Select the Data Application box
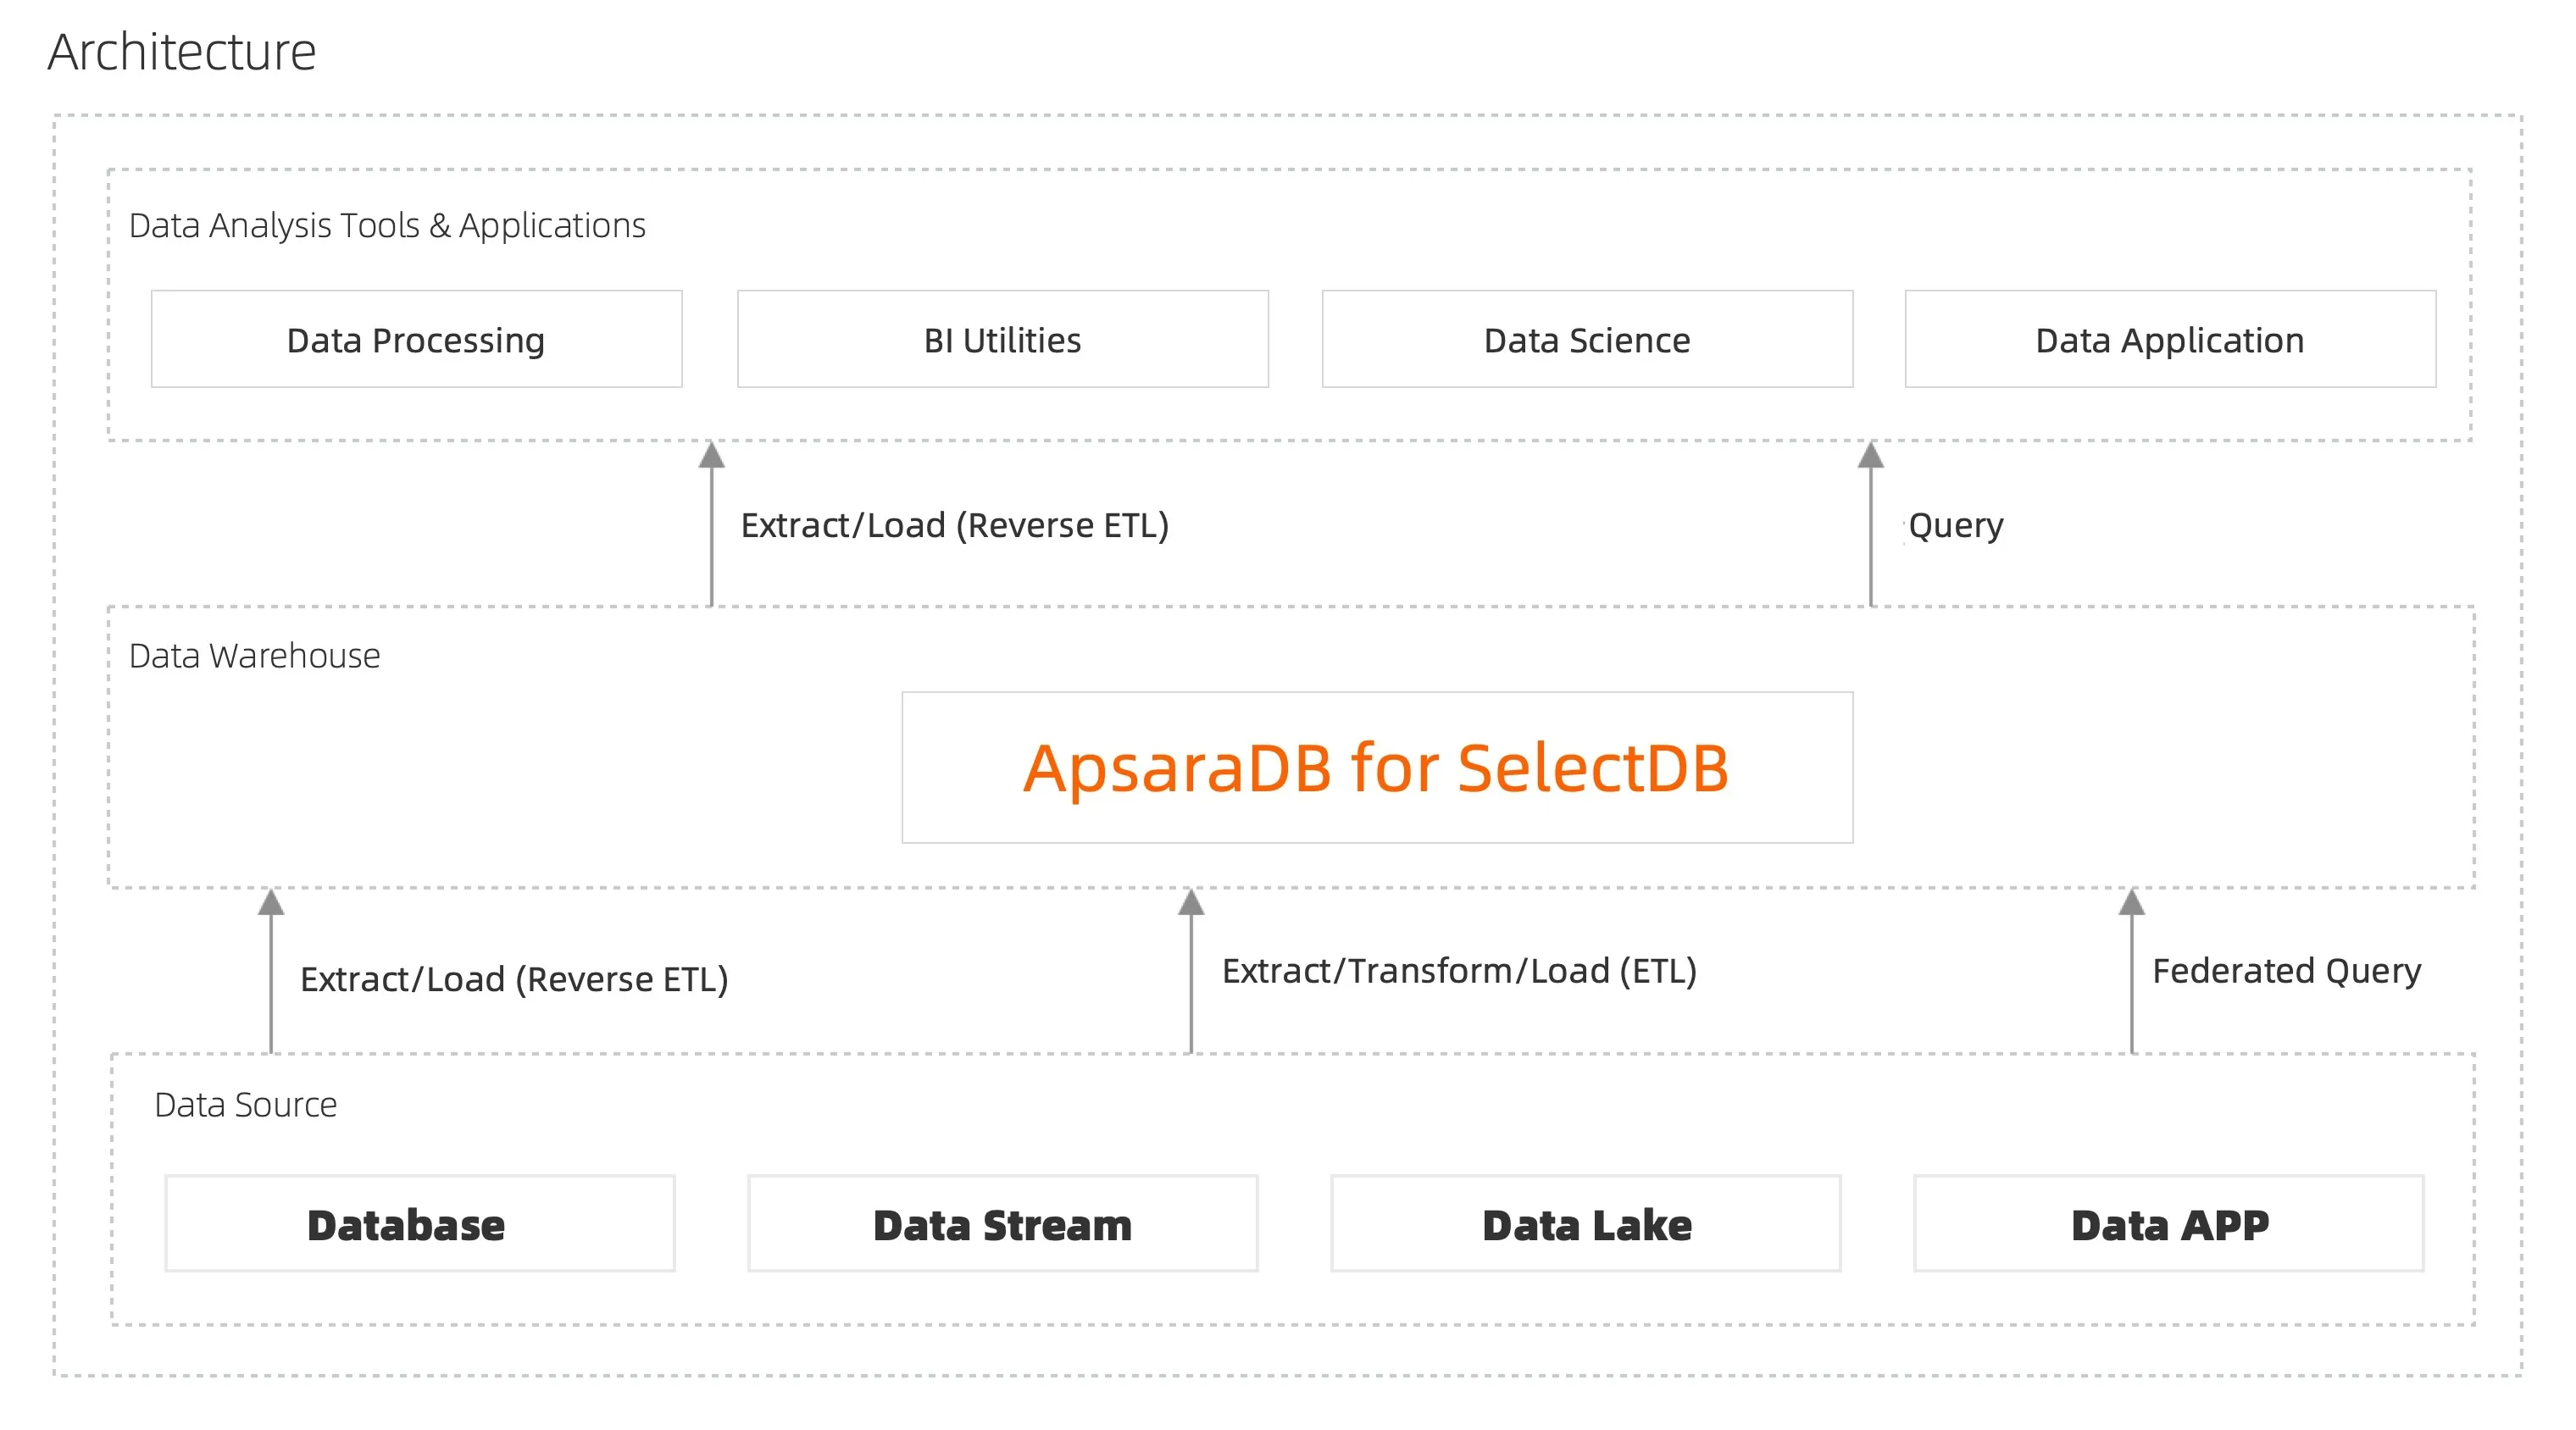 click(2170, 340)
